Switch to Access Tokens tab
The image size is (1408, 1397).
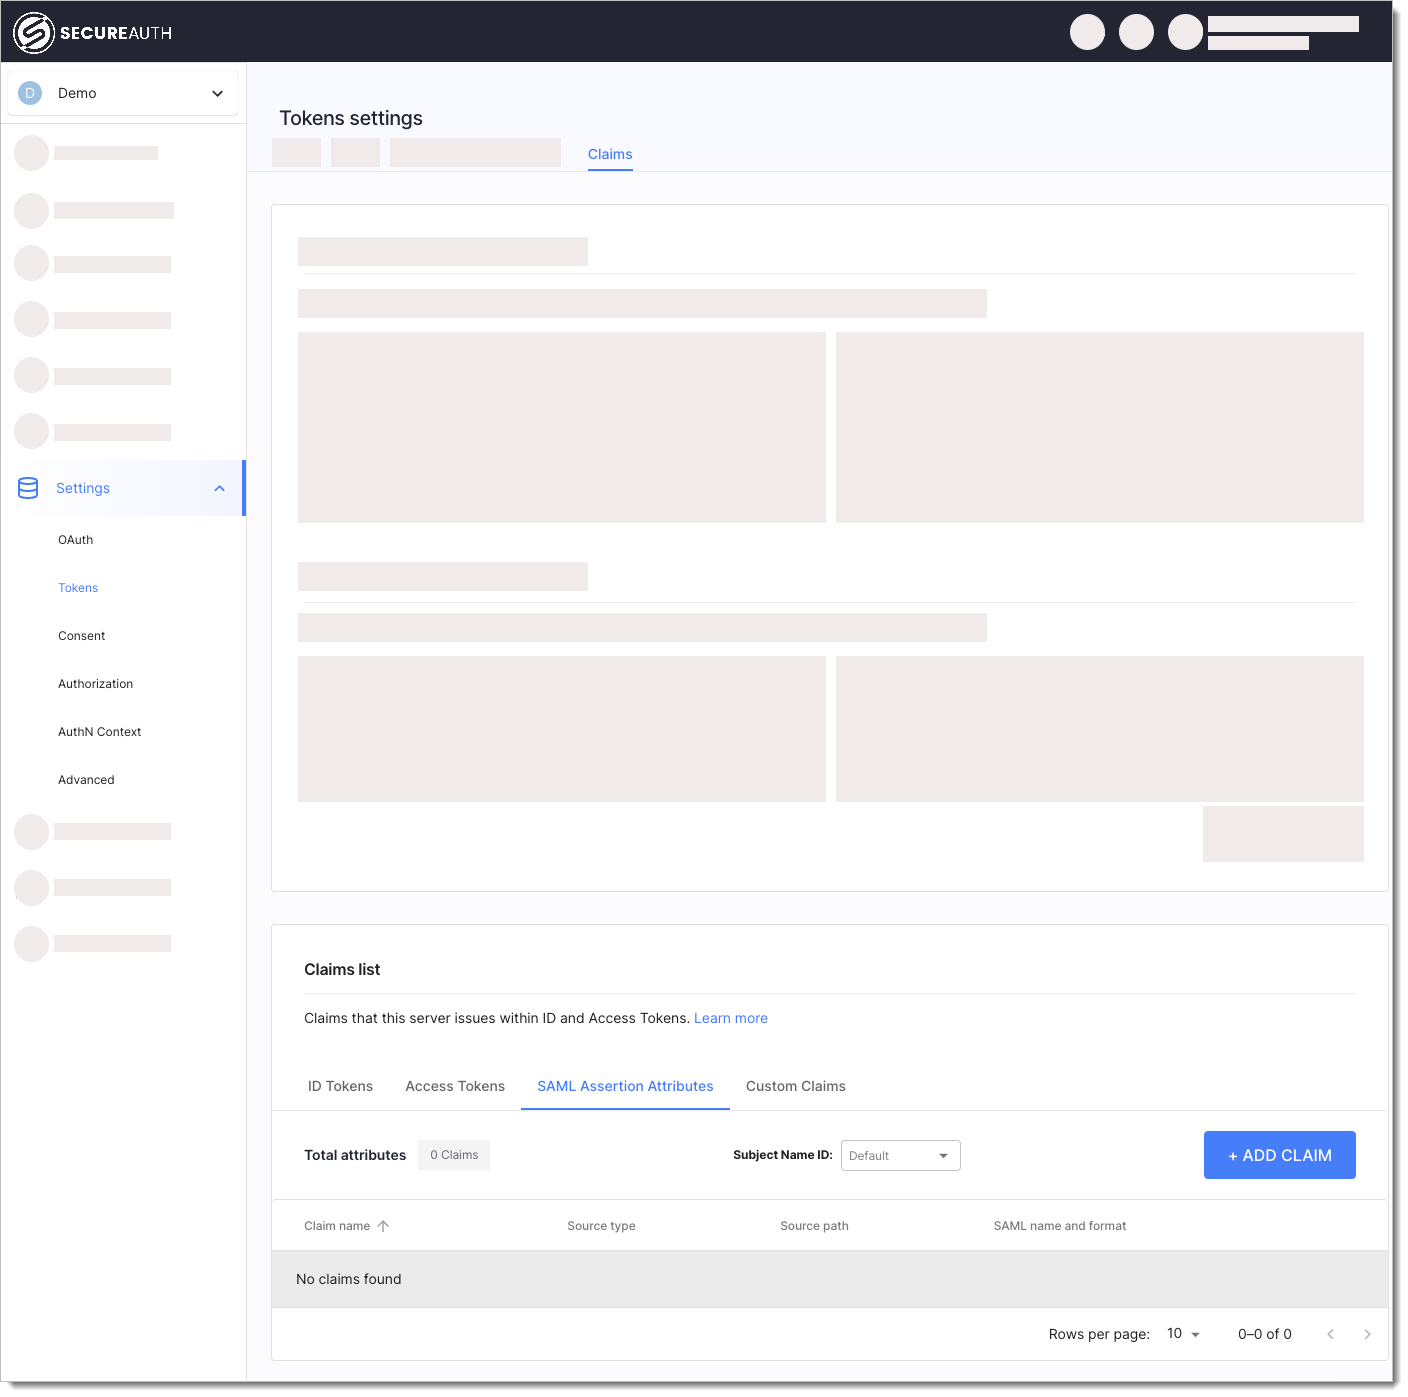[x=455, y=1086]
